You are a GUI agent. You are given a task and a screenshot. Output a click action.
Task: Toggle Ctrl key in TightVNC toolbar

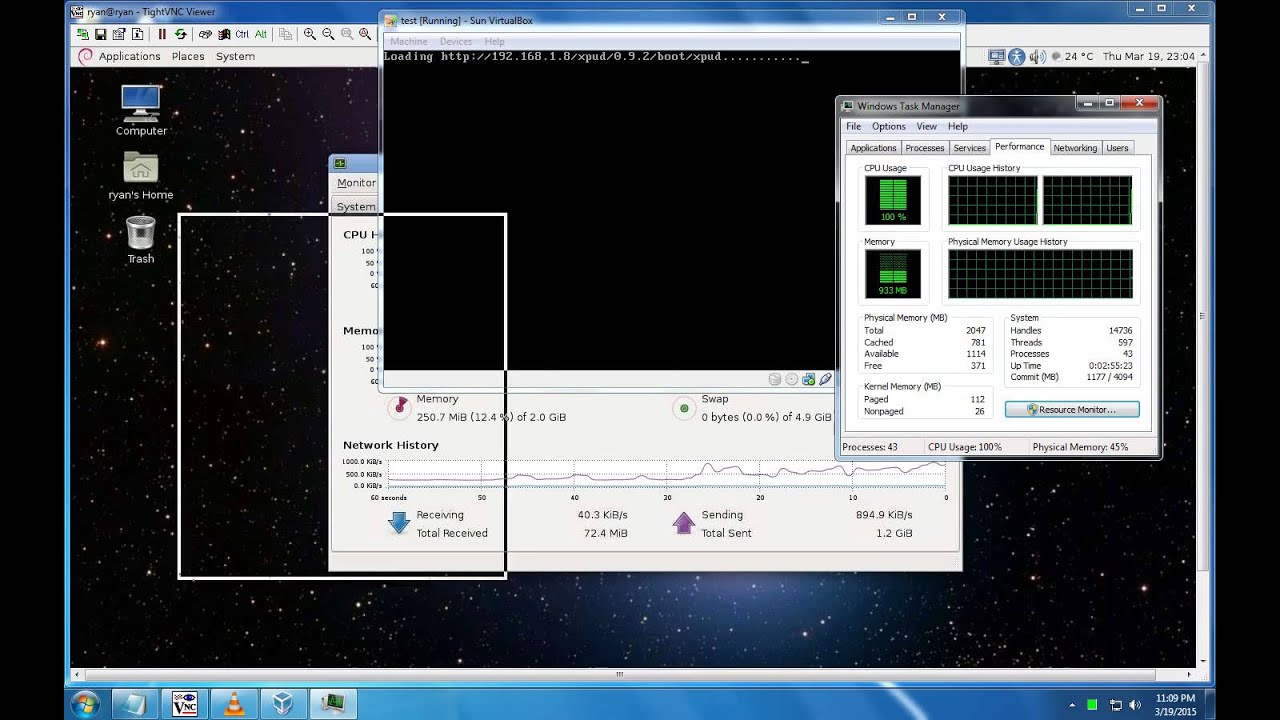pos(242,34)
